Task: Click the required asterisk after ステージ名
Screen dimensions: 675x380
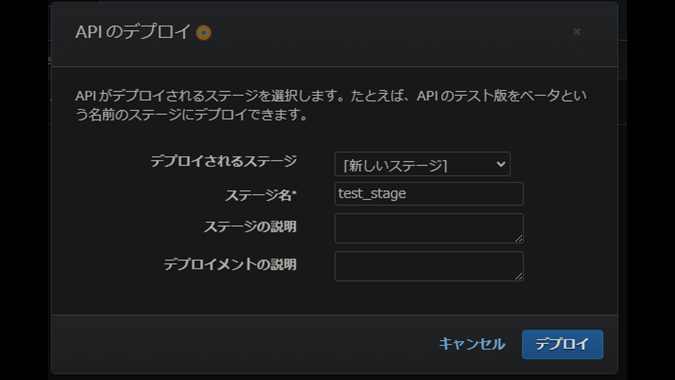Action: 294,192
